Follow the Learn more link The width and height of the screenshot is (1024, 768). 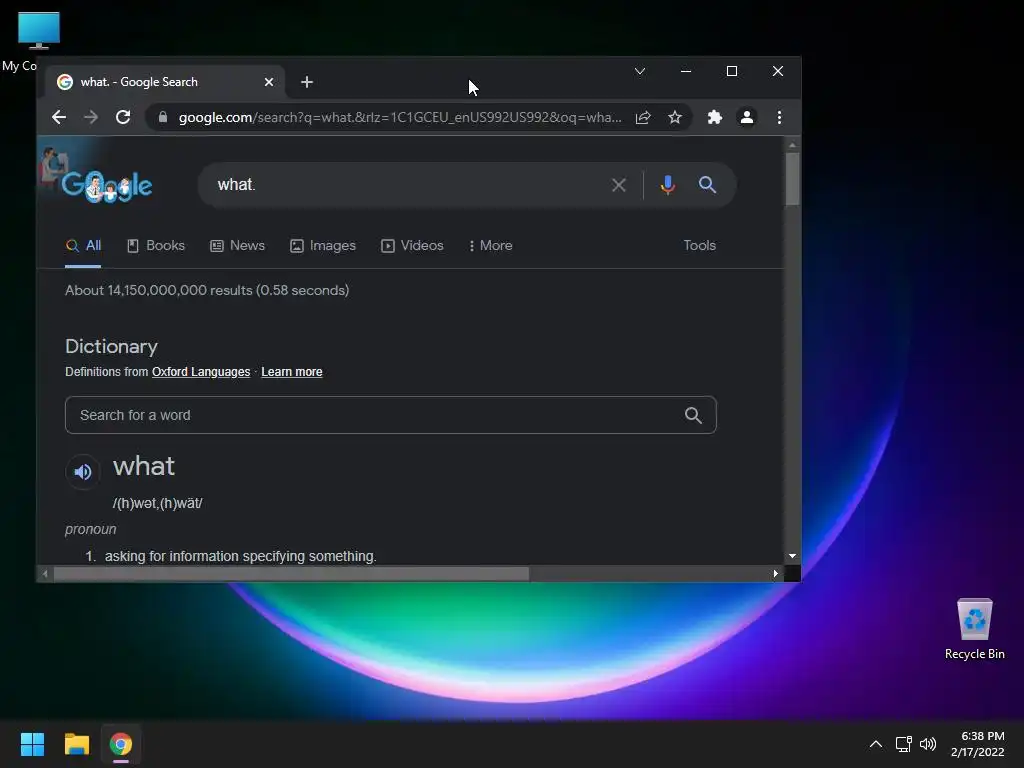[x=292, y=372]
